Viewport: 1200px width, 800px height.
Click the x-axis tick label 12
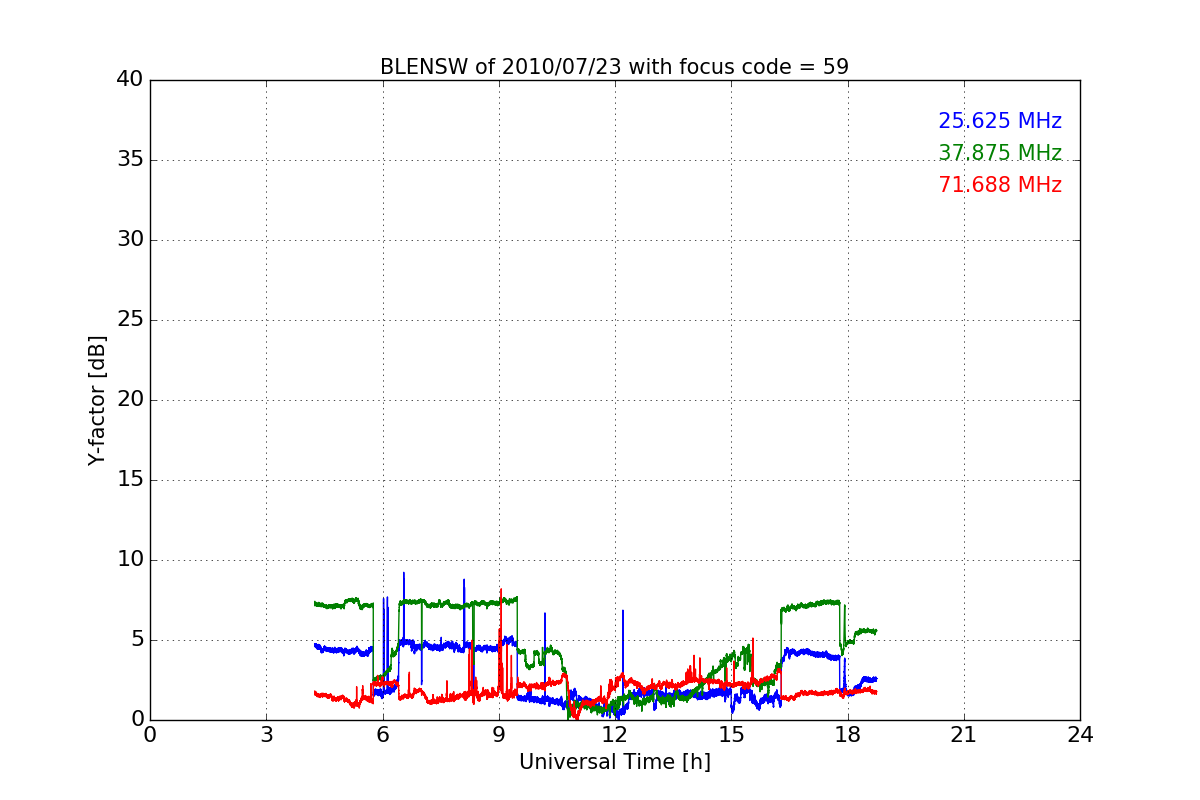point(615,735)
